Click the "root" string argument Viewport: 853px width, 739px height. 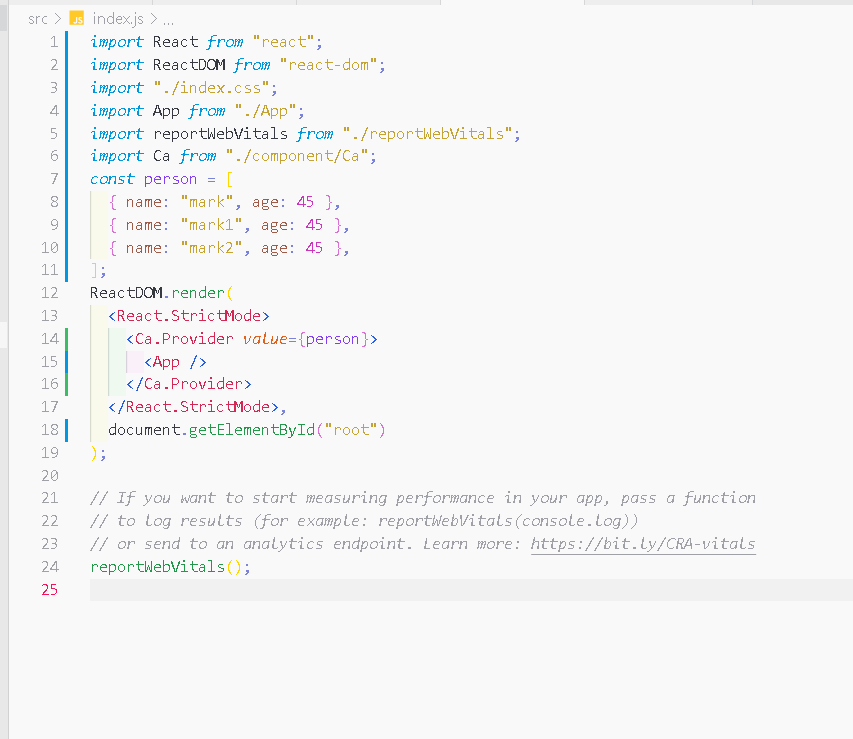pos(351,430)
